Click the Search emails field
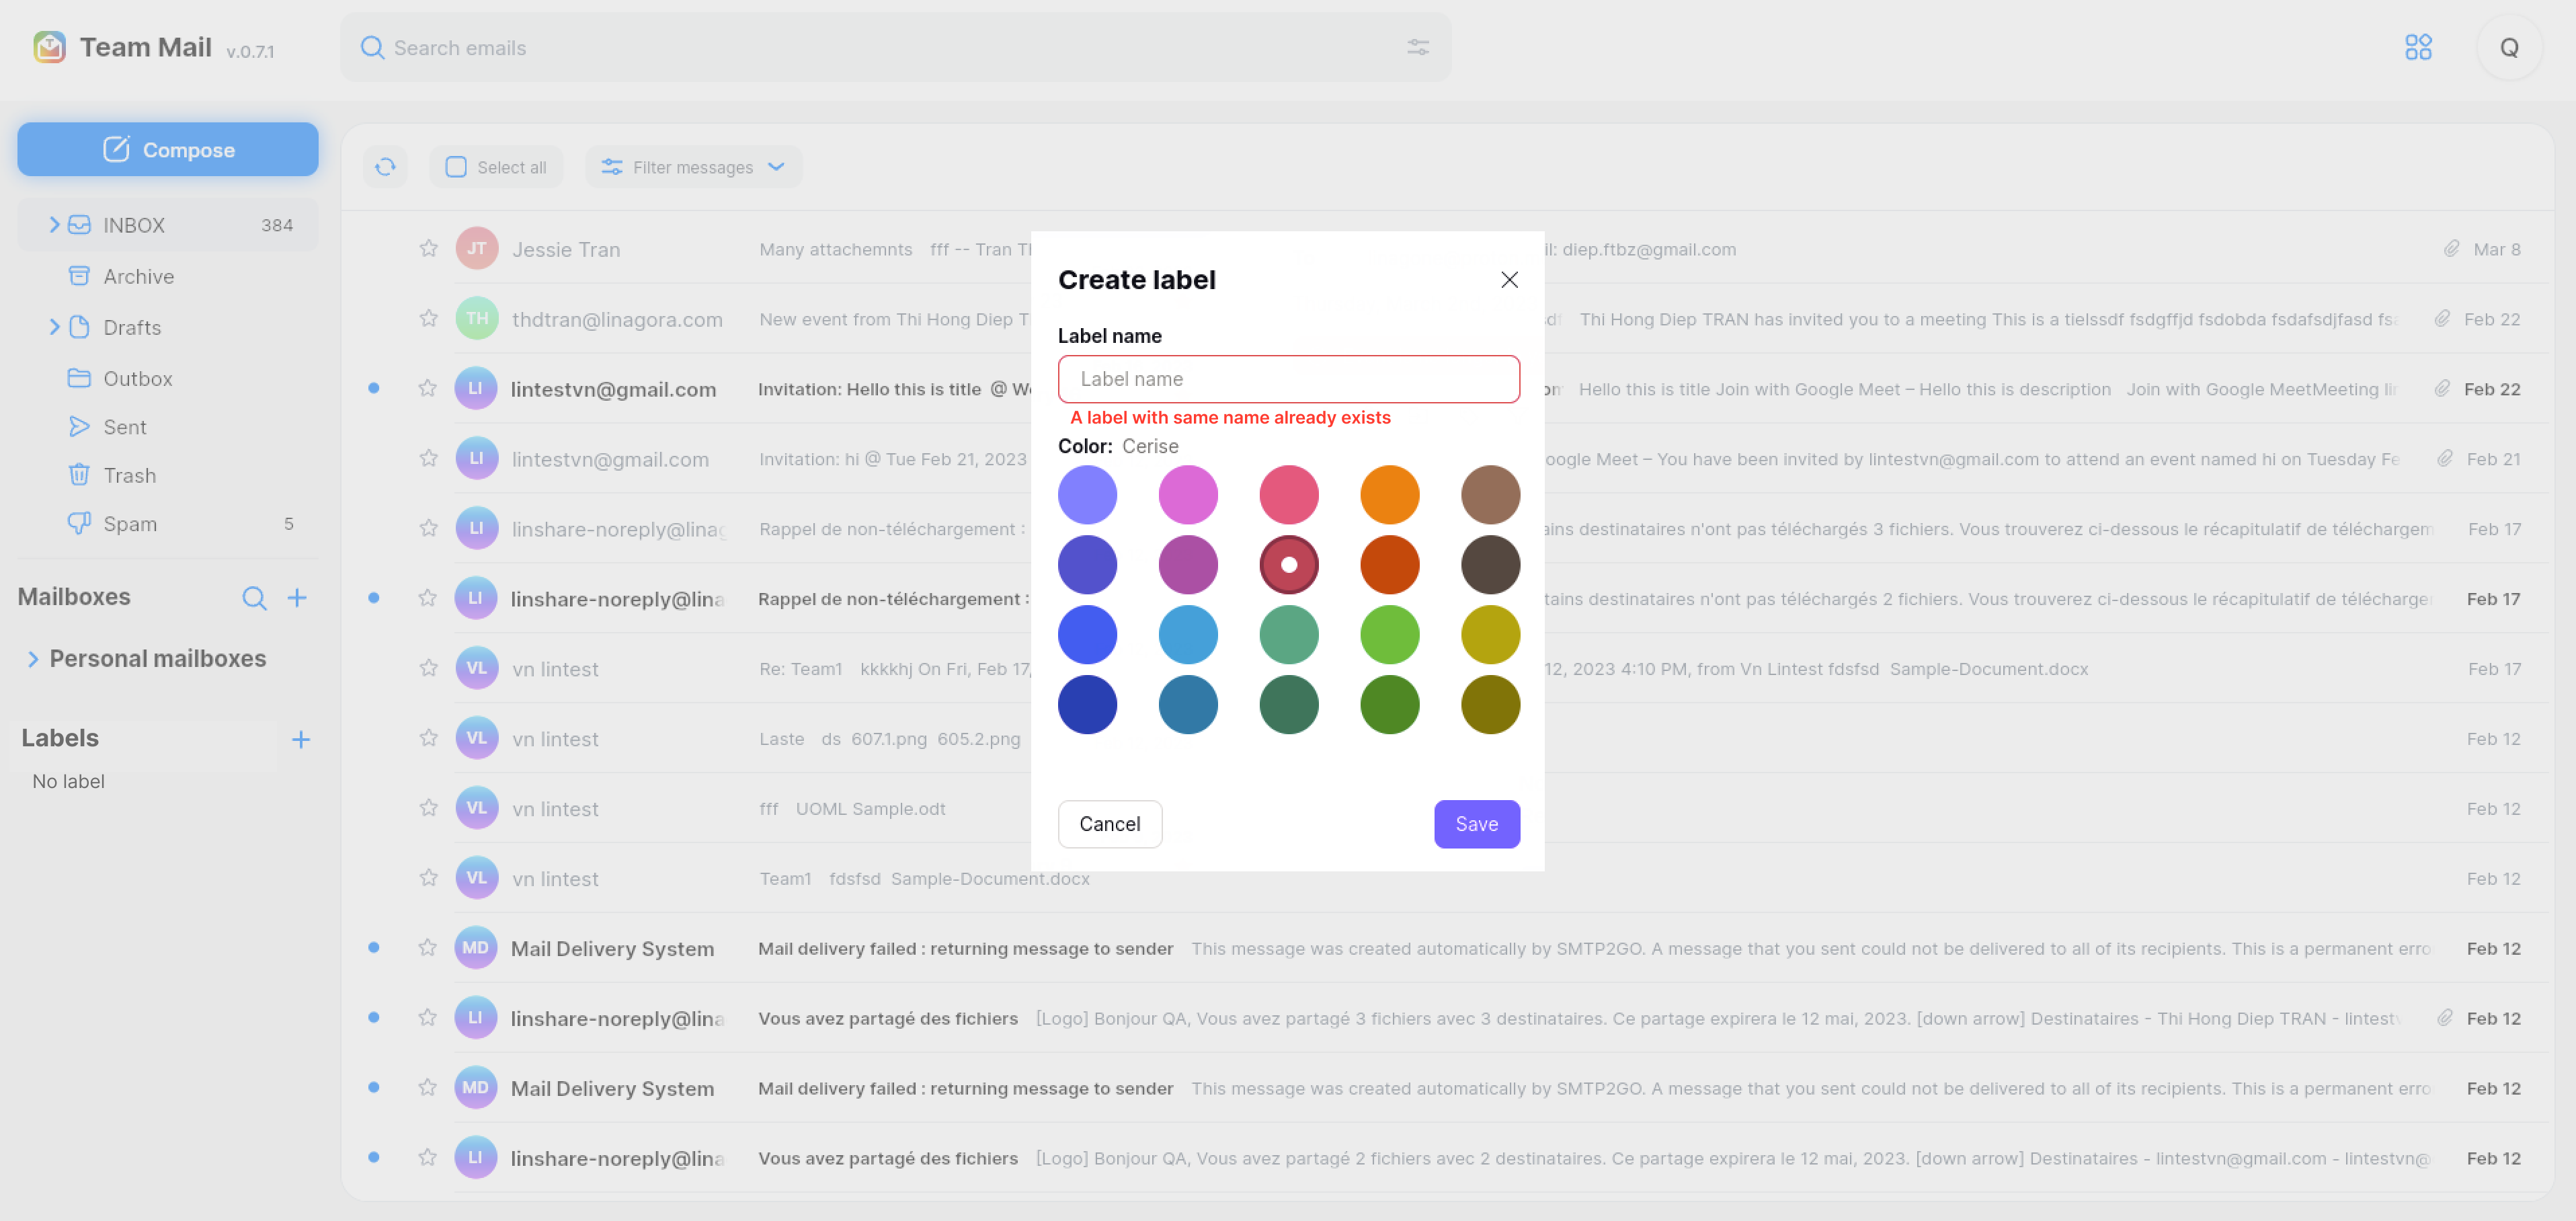 (895, 47)
